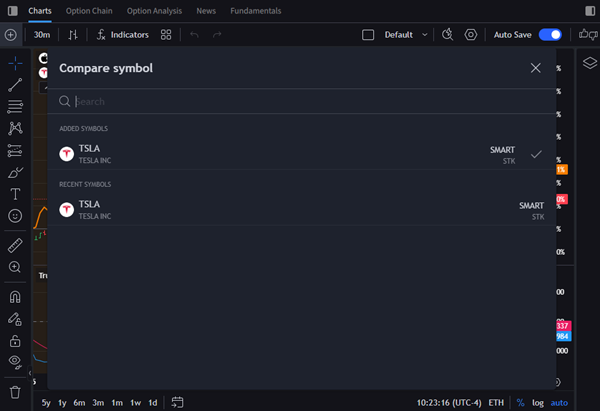Open the Charts tab
600x411 pixels.
coord(40,11)
